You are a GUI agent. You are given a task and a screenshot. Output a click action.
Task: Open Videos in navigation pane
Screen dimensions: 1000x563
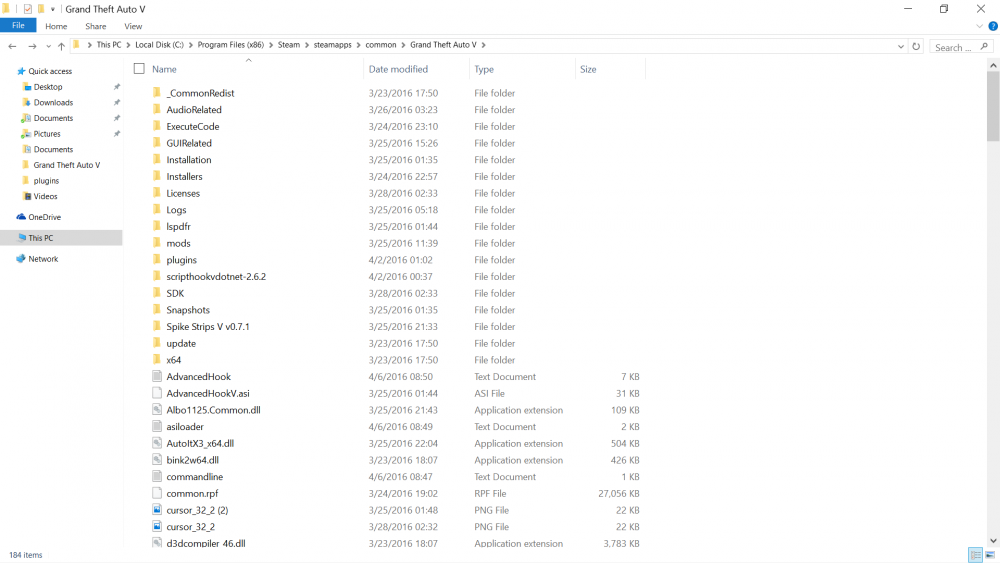[45, 196]
